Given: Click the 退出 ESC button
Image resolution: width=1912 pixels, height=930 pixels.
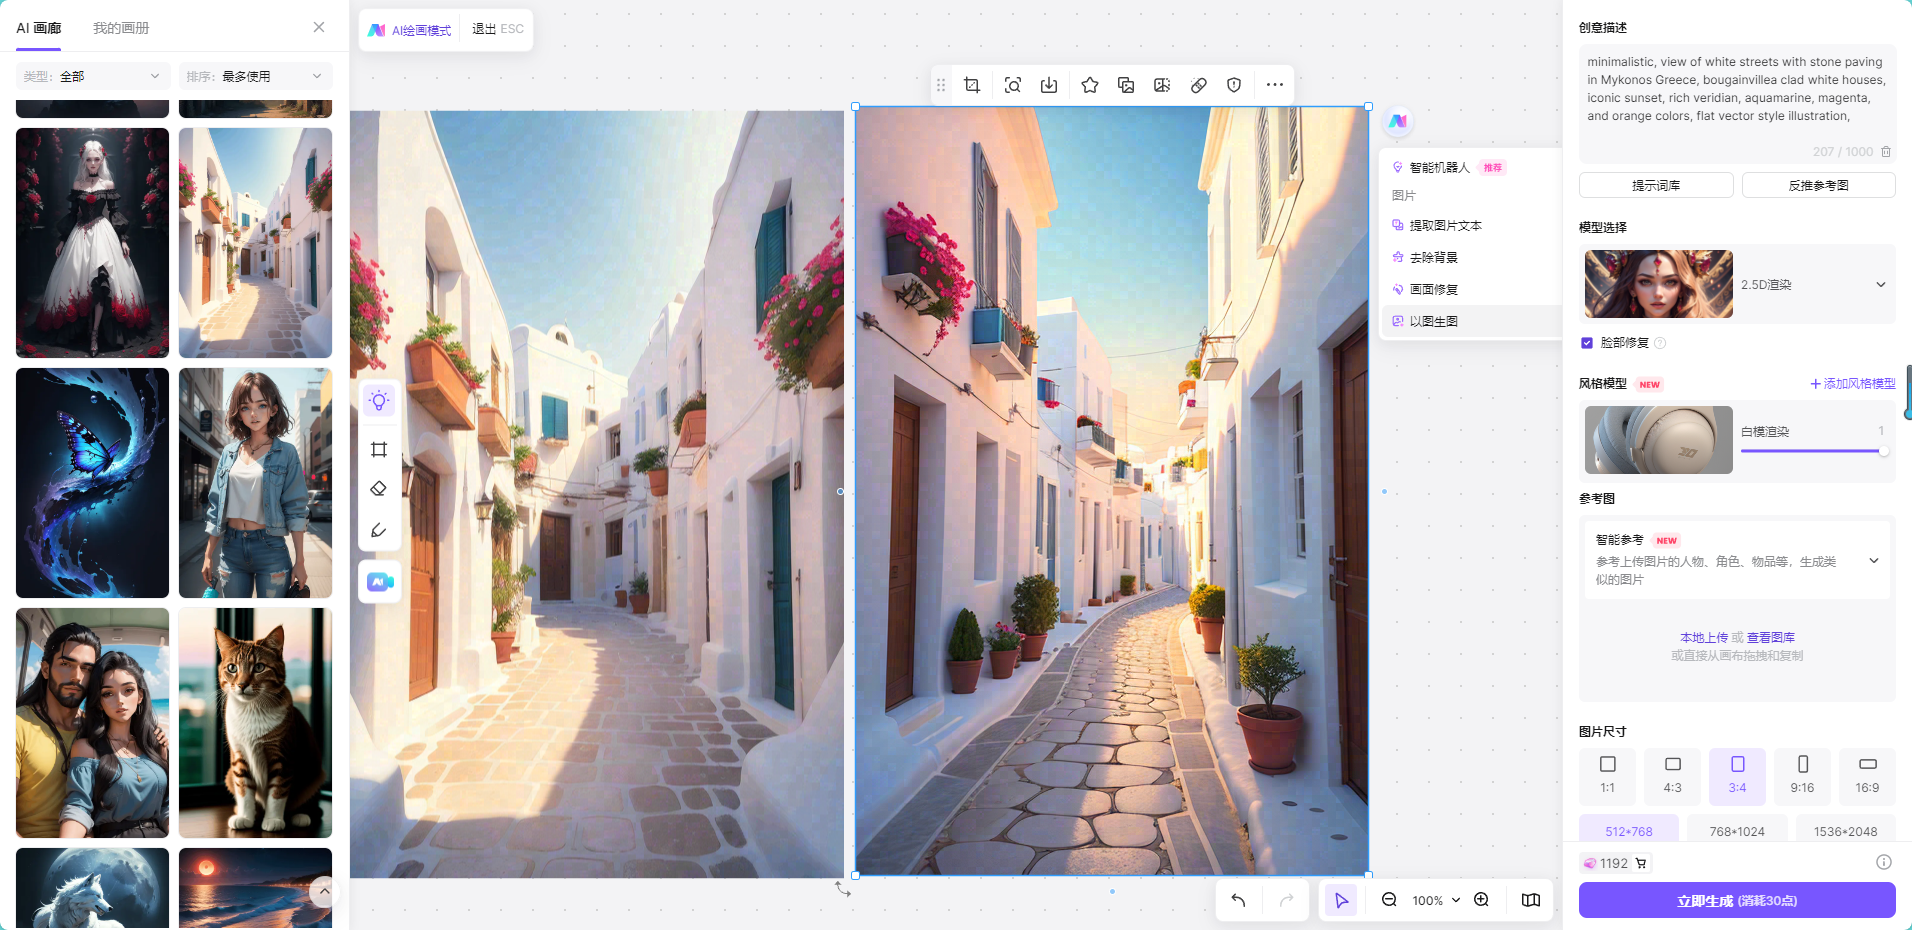Looking at the screenshot, I should [498, 29].
